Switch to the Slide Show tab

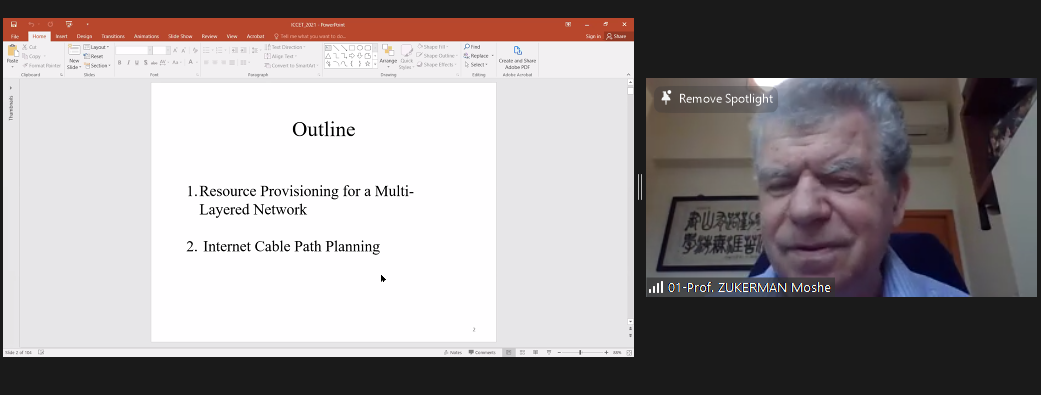[180, 37]
